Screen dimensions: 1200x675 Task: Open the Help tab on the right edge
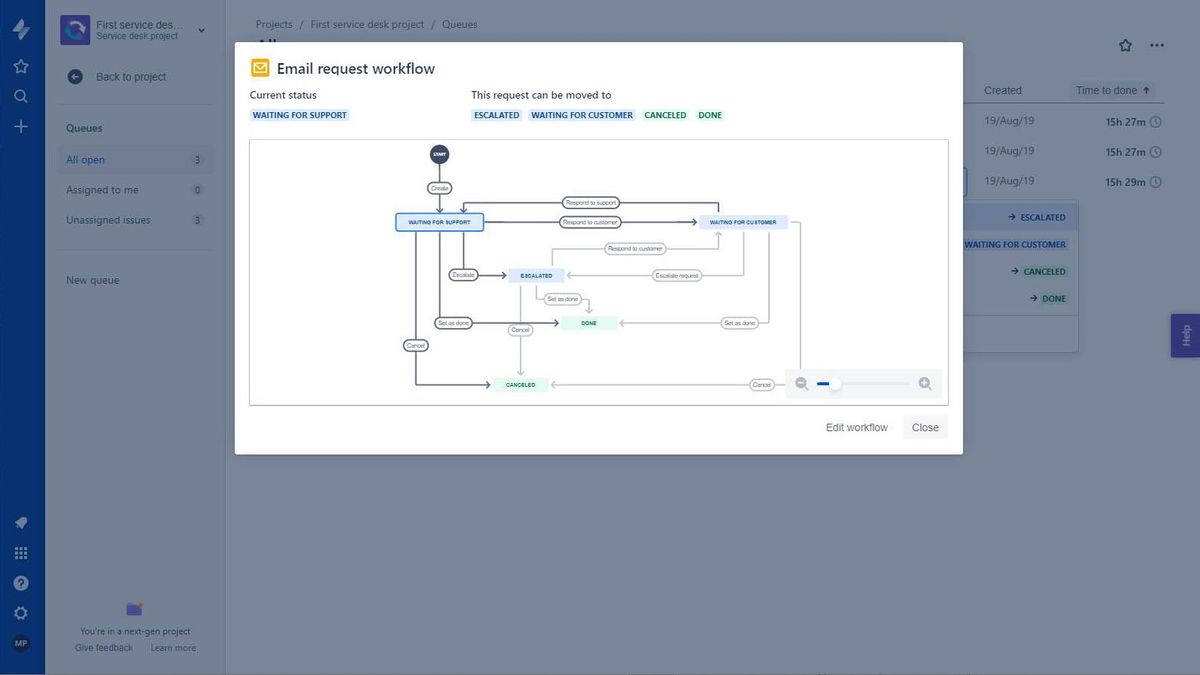pyautogui.click(x=1185, y=335)
